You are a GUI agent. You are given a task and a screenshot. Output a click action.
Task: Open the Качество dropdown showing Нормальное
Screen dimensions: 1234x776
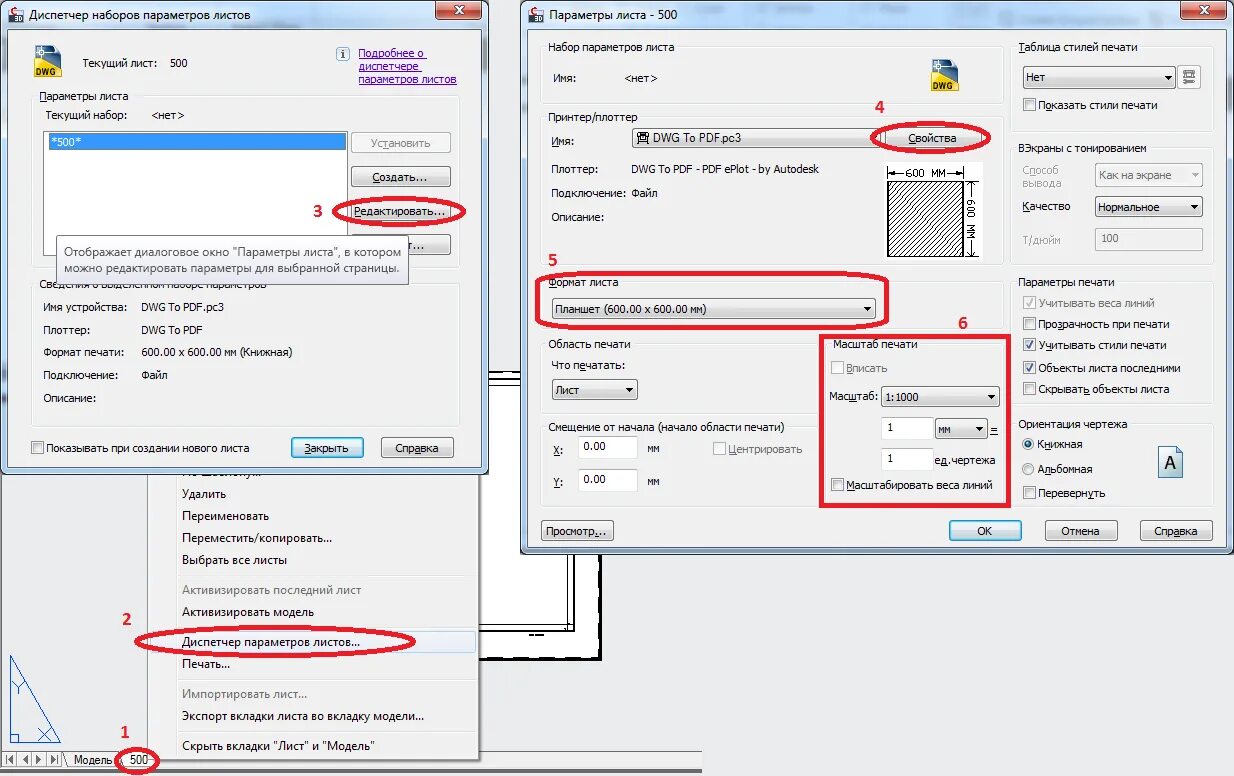coord(1148,207)
